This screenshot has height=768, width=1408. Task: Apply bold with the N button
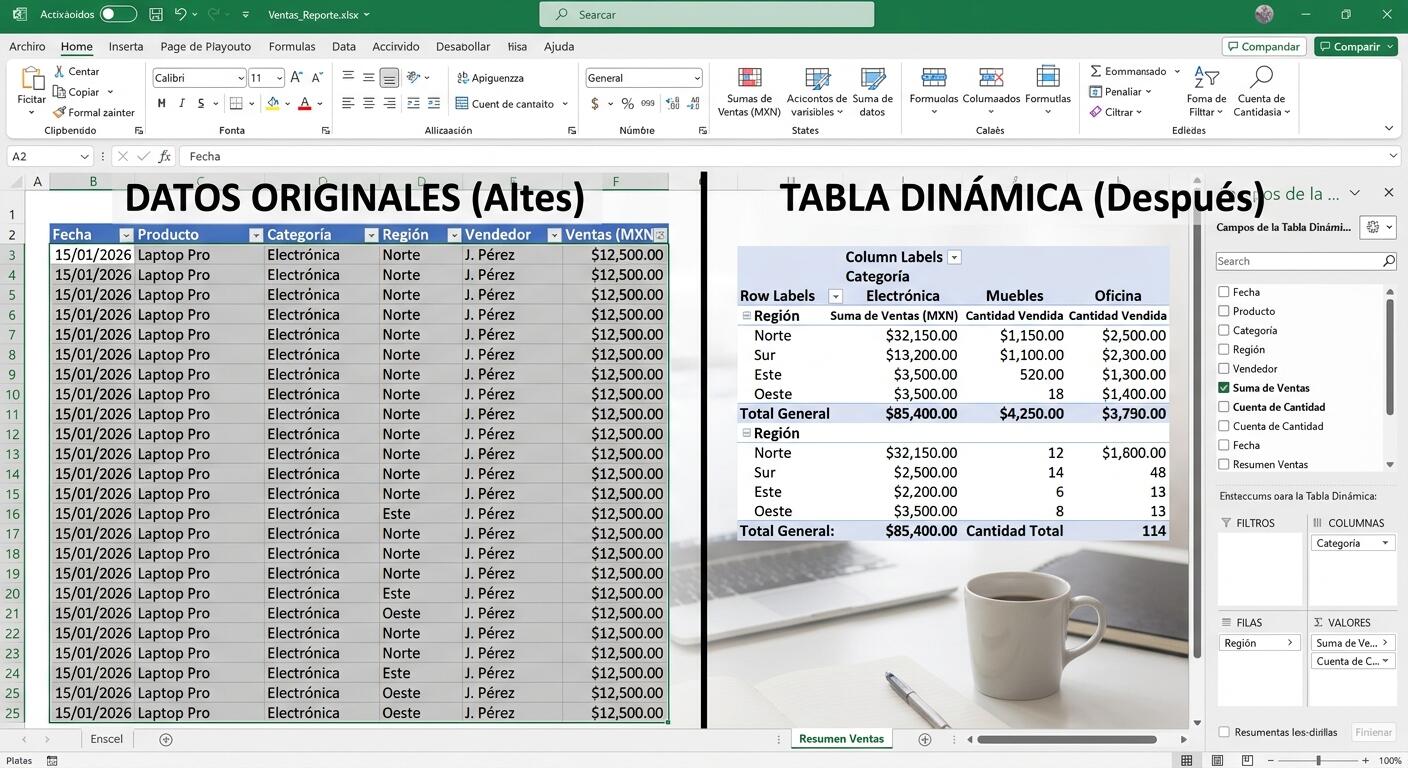pyautogui.click(x=161, y=103)
